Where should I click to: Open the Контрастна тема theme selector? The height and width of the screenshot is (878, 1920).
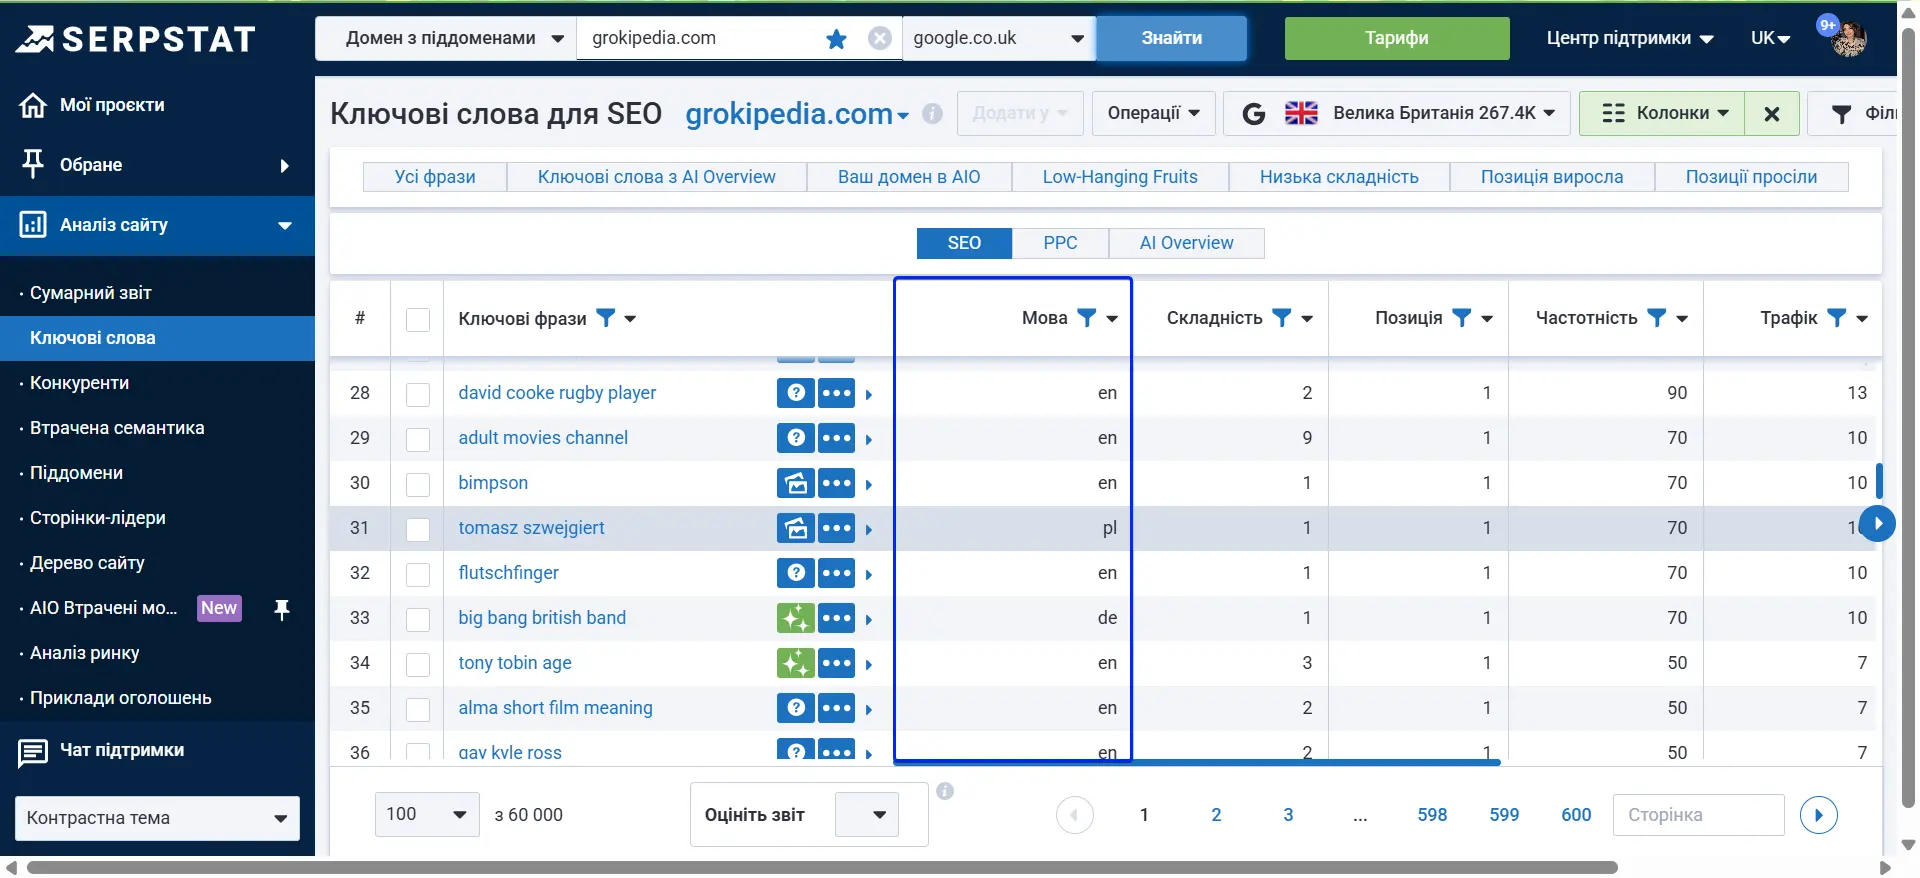click(x=157, y=818)
